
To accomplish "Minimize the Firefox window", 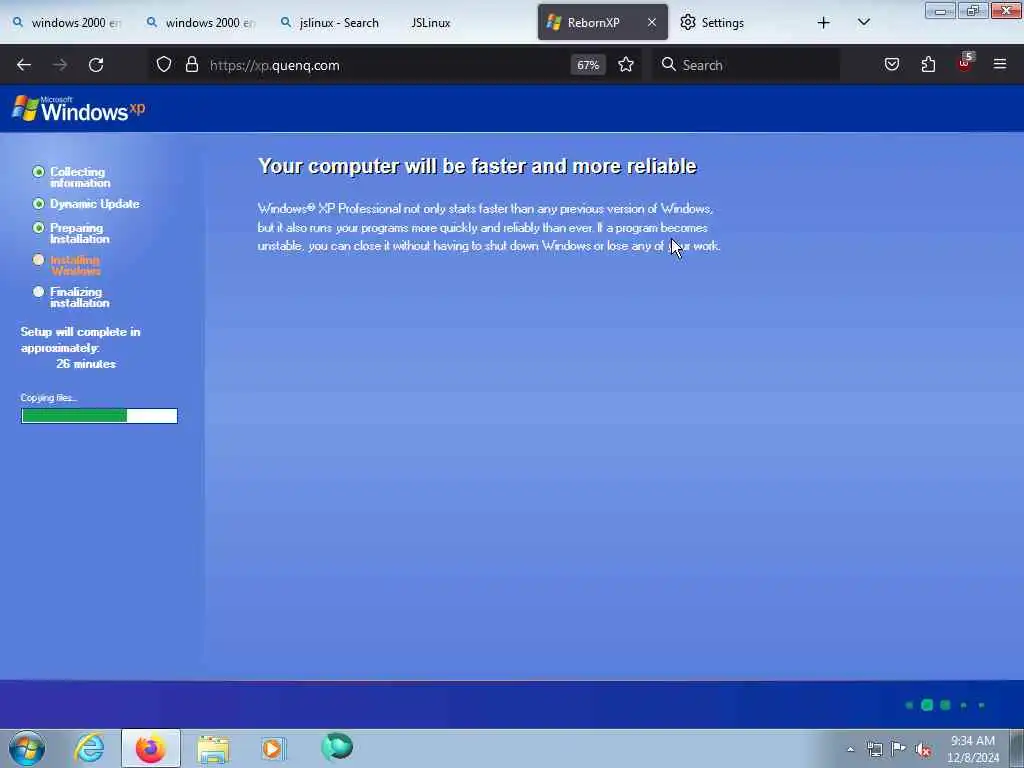I will [x=940, y=10].
